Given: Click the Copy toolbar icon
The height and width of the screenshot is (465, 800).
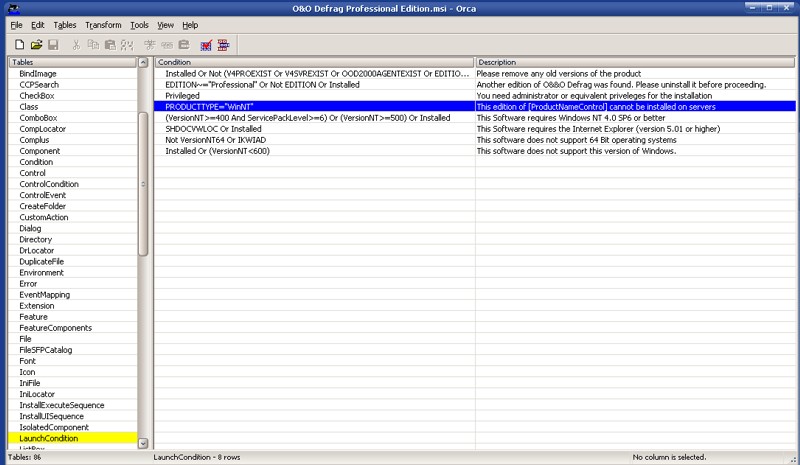Looking at the screenshot, I should [x=93, y=45].
